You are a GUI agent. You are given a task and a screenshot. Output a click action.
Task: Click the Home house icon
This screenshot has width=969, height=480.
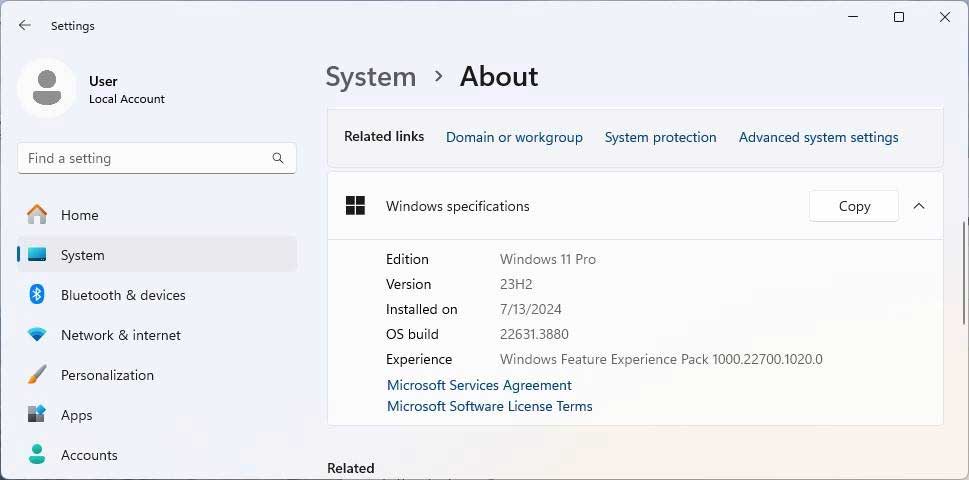pos(37,215)
